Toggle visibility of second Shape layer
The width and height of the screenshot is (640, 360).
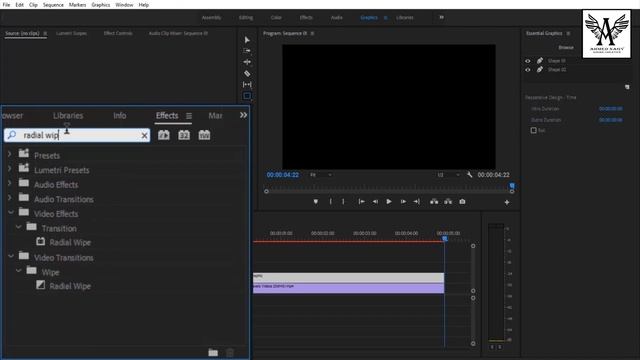pyautogui.click(x=528, y=70)
